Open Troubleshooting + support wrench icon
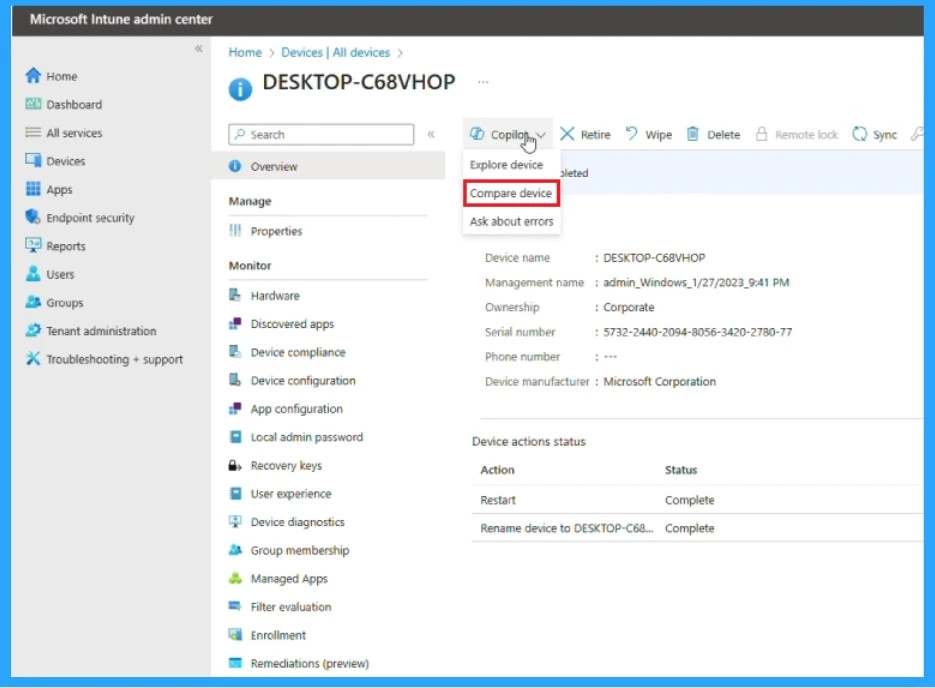 [x=33, y=359]
